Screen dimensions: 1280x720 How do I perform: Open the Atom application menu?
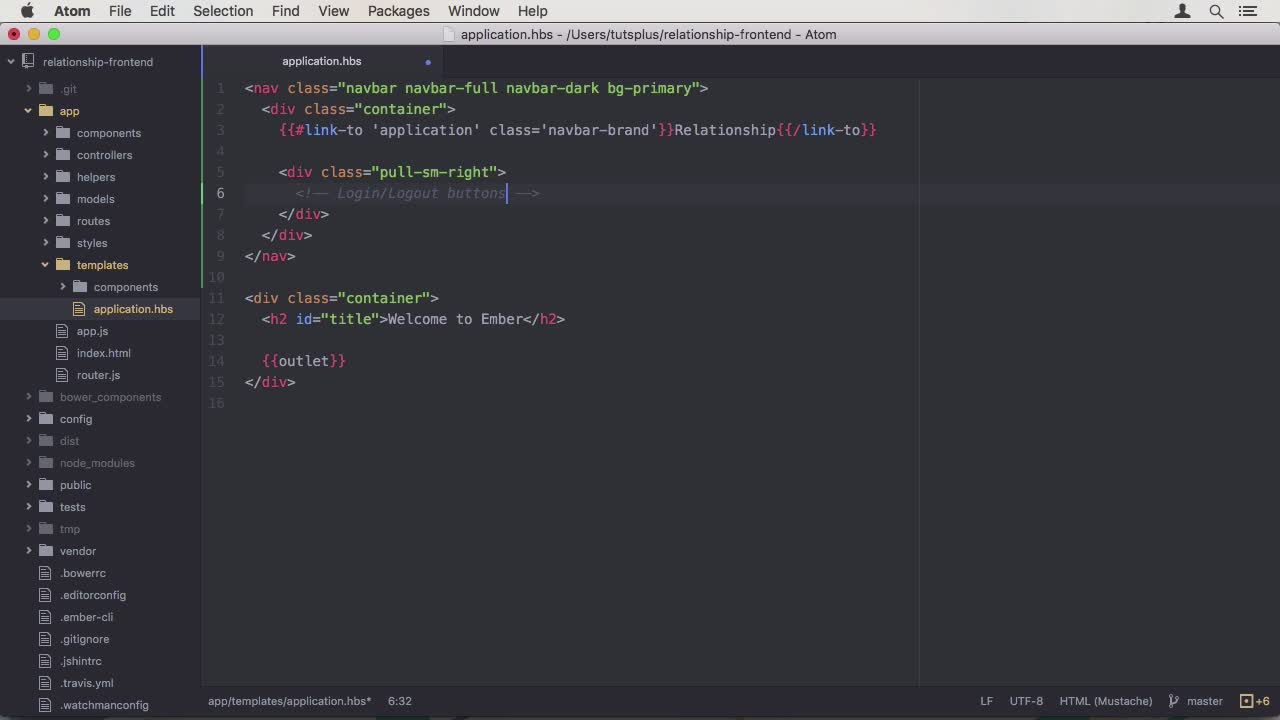tap(72, 11)
